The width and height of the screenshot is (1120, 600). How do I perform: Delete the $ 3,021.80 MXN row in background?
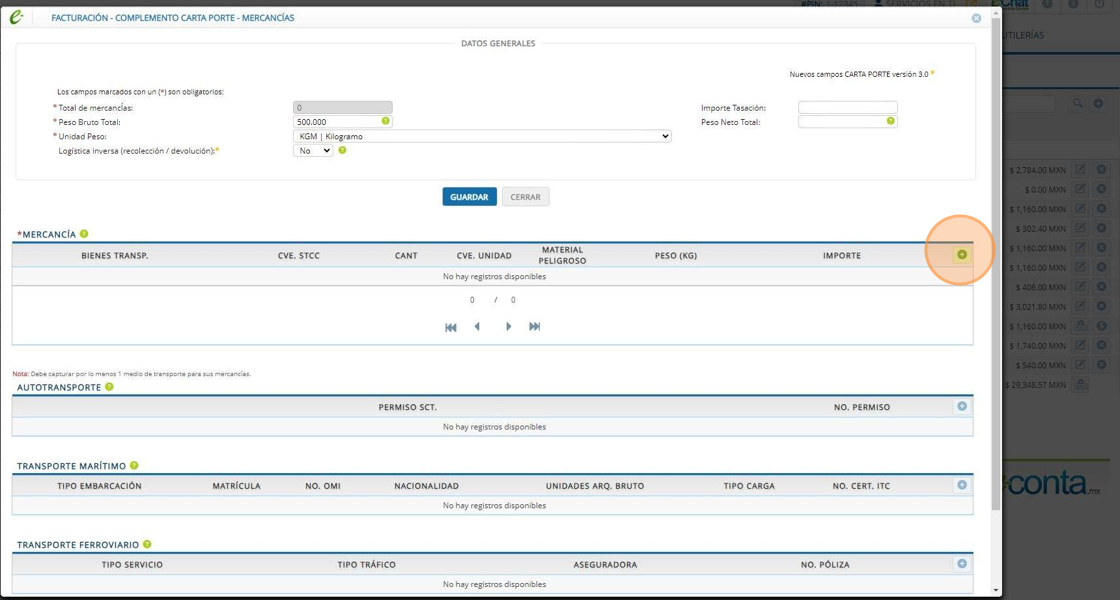point(1101,306)
